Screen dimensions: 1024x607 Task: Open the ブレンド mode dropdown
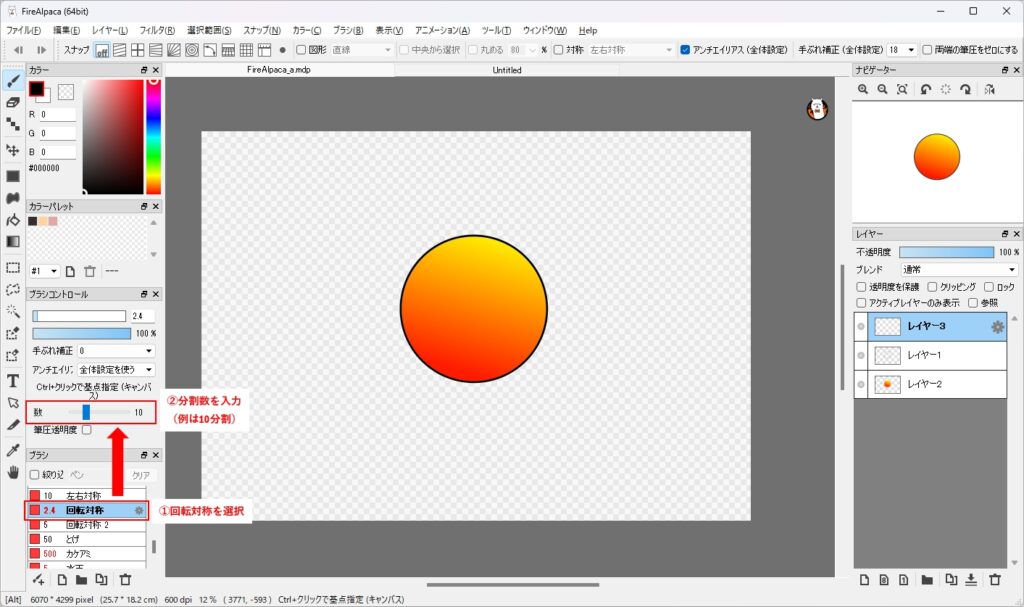(x=958, y=270)
